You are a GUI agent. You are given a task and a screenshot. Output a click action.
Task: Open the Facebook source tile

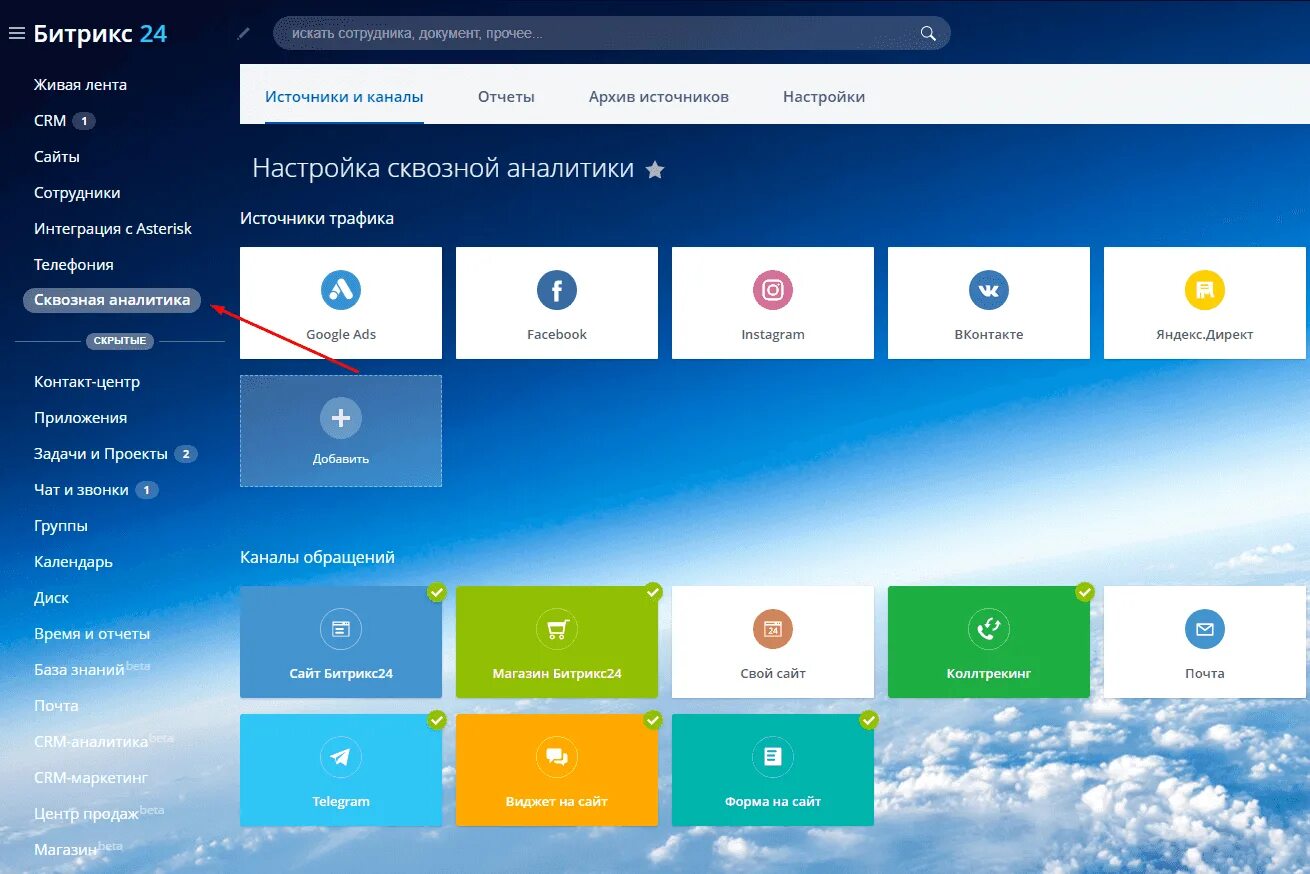[556, 302]
